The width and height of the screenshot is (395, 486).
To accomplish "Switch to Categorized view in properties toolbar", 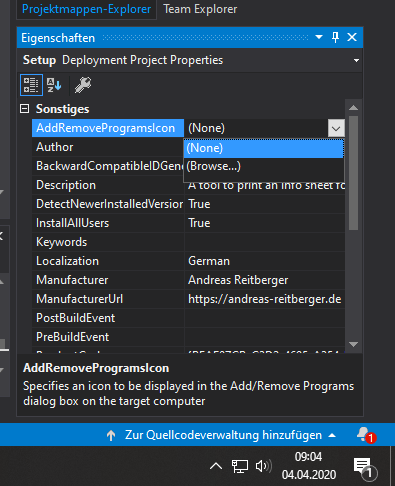I will [31, 85].
